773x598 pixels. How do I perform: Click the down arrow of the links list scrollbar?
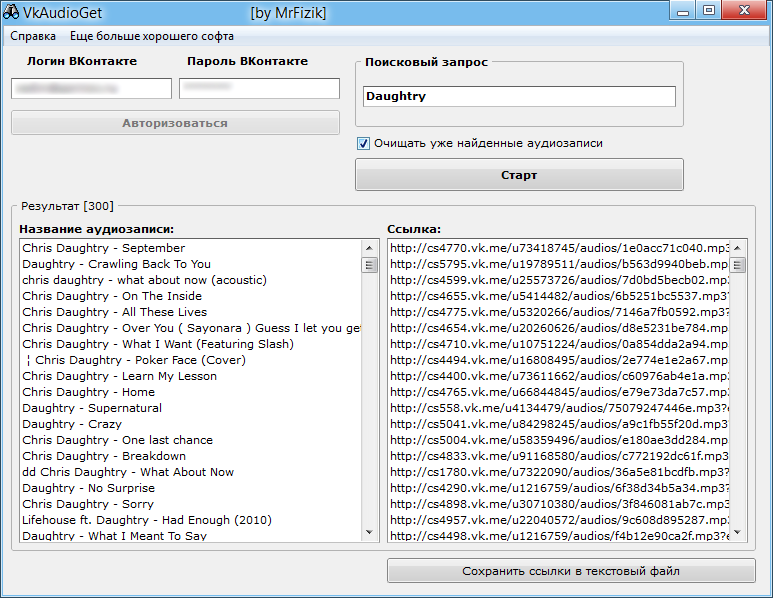(738, 532)
